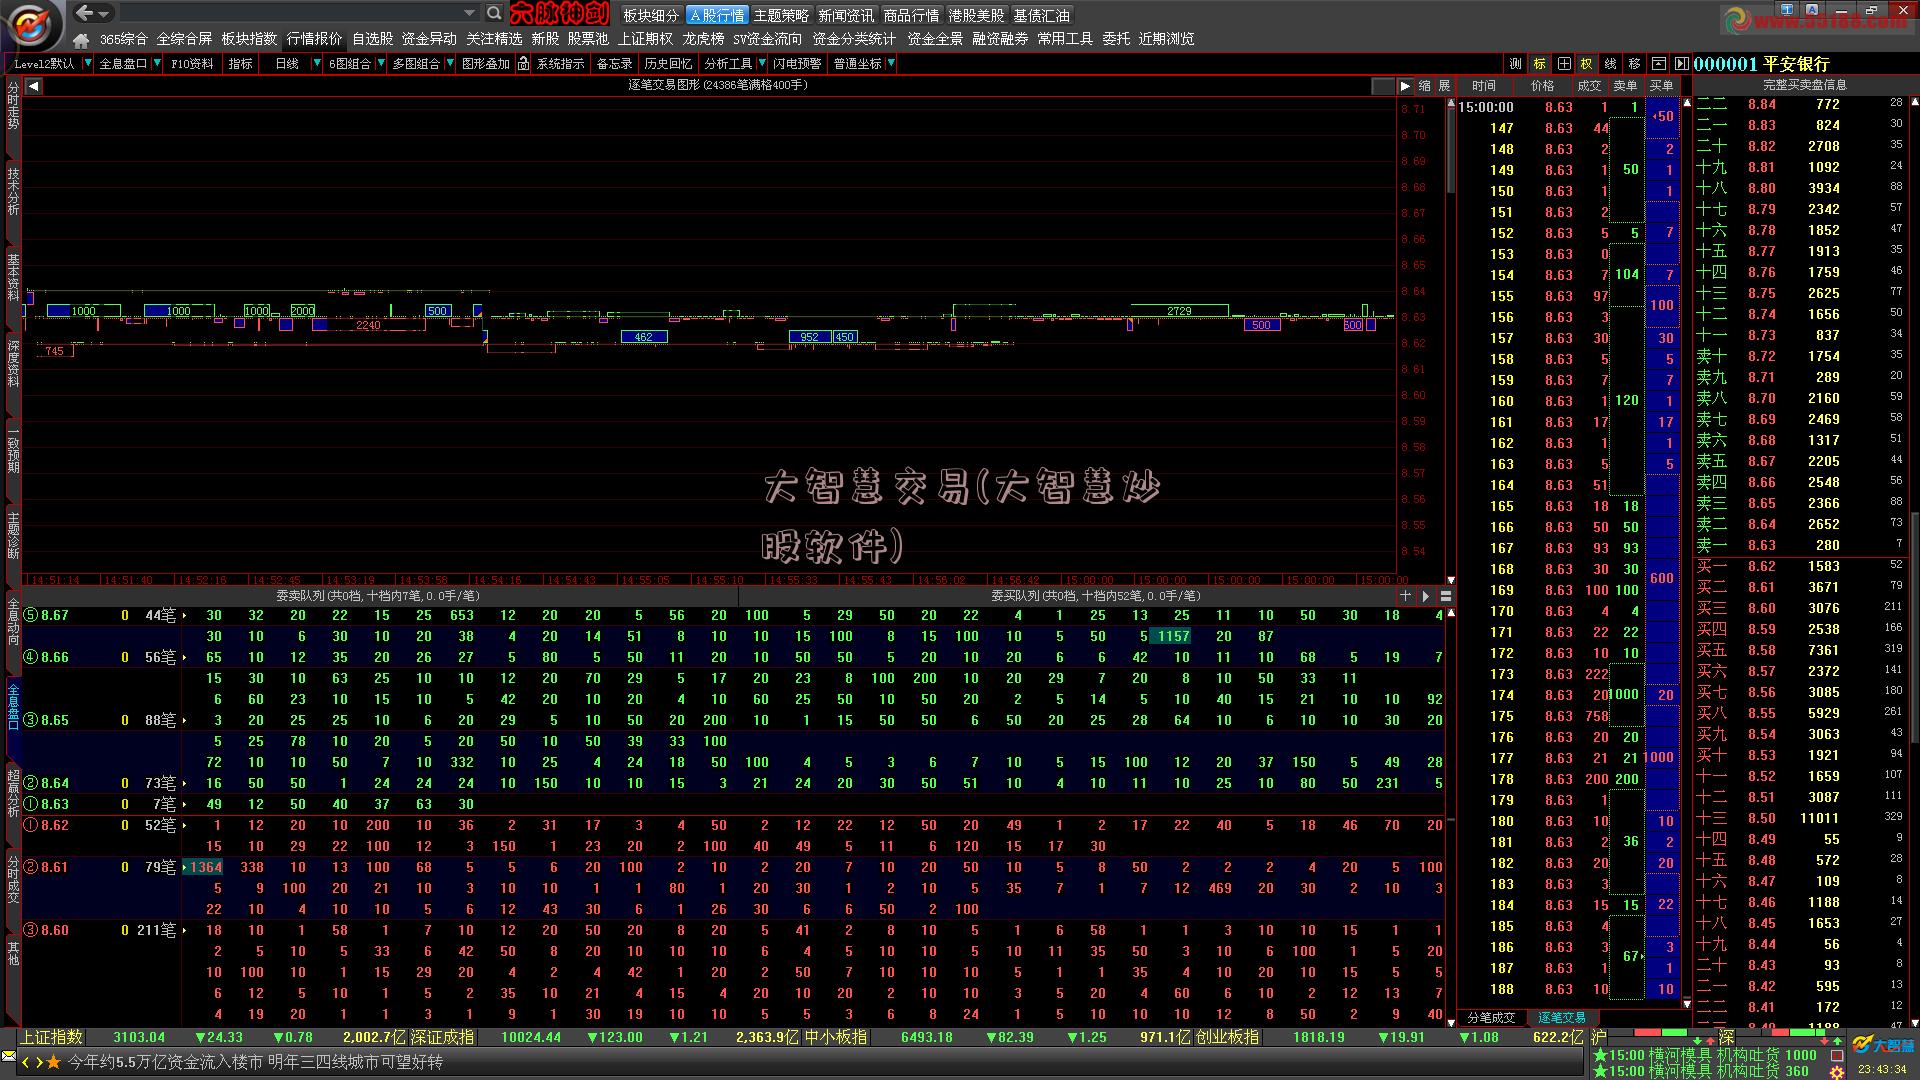The image size is (1920, 1080).
Task: Click the F10资料 button
Action: (192, 63)
